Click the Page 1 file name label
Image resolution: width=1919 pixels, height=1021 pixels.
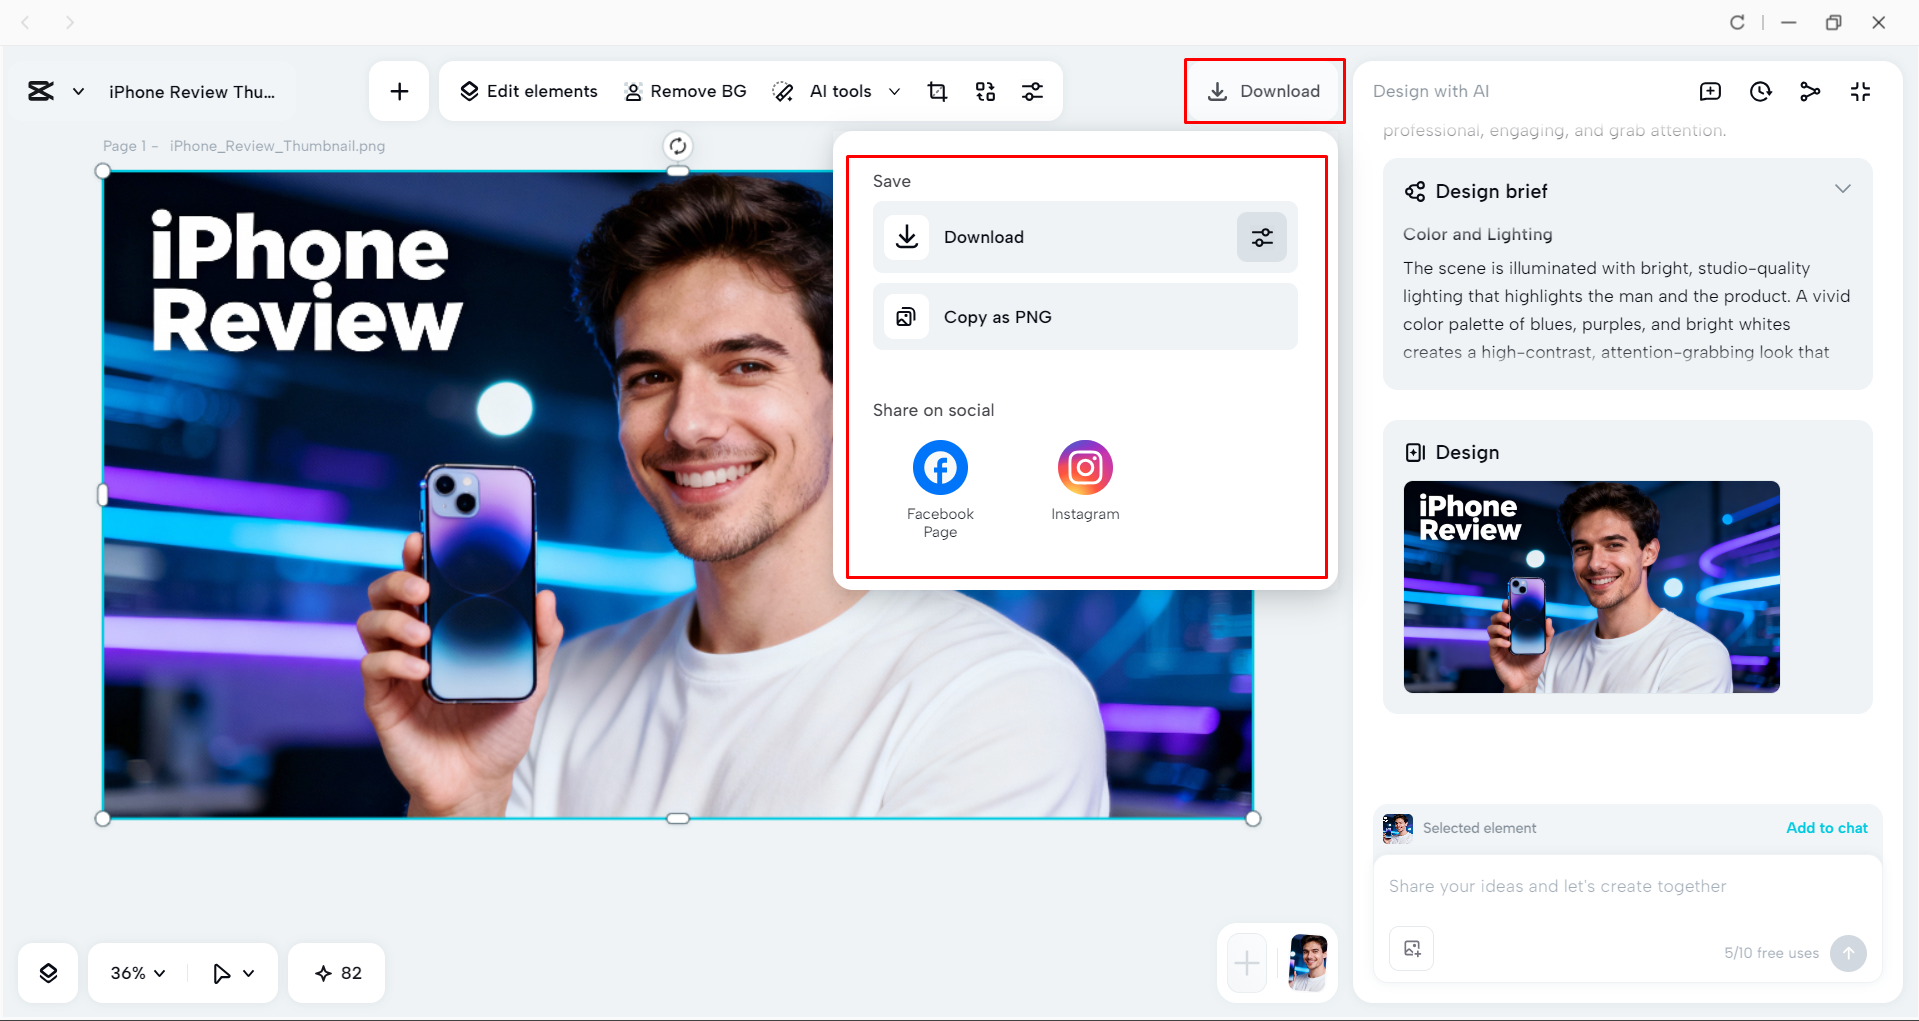[x=244, y=146]
